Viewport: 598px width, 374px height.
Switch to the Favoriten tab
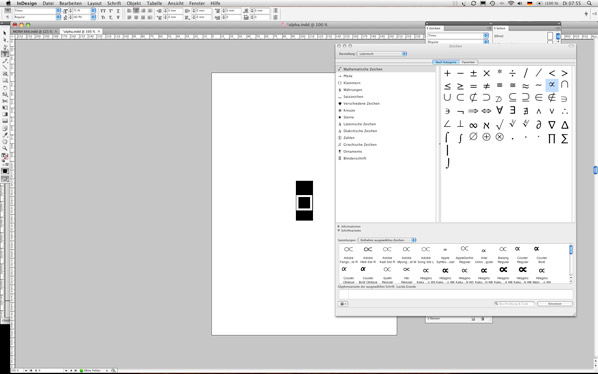pos(468,62)
